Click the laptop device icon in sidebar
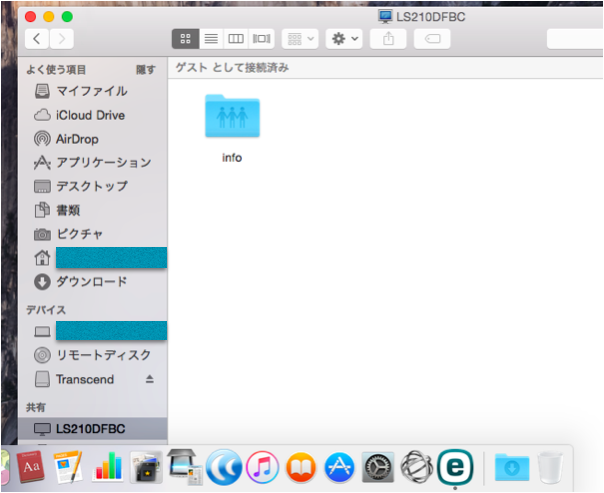The width and height of the screenshot is (604, 493). pos(42,332)
